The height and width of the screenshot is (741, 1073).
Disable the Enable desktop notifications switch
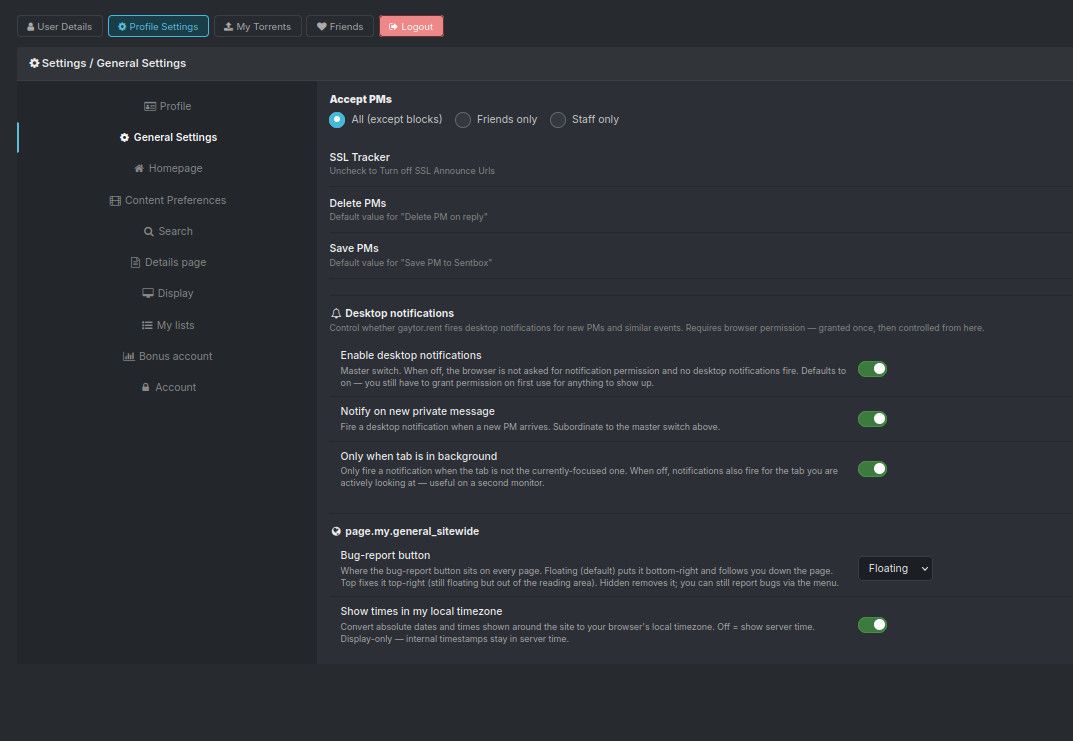pos(872,369)
